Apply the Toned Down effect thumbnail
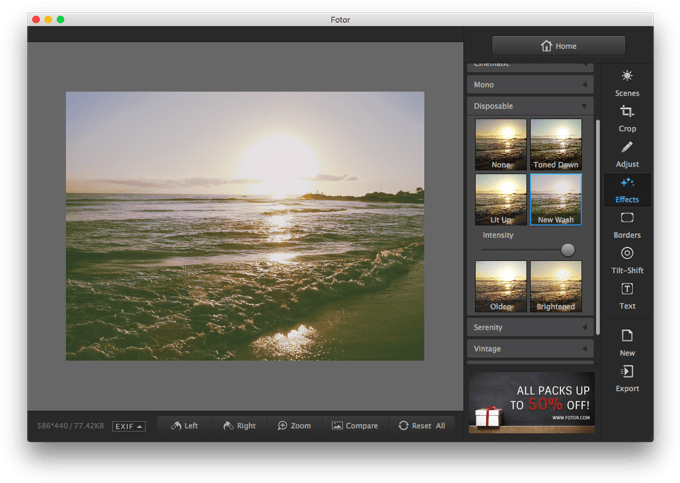The image size is (680, 483). click(556, 144)
